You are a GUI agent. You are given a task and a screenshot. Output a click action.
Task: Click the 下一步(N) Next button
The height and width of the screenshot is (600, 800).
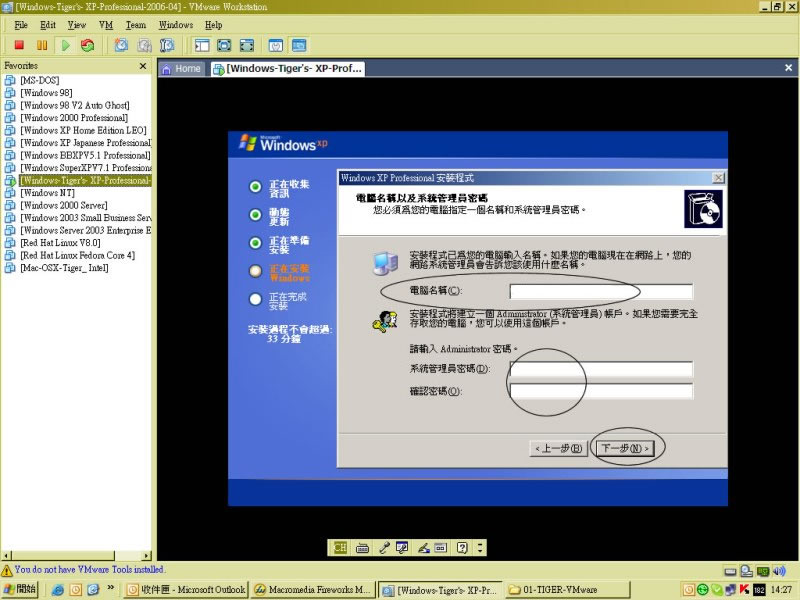pyautogui.click(x=624, y=448)
